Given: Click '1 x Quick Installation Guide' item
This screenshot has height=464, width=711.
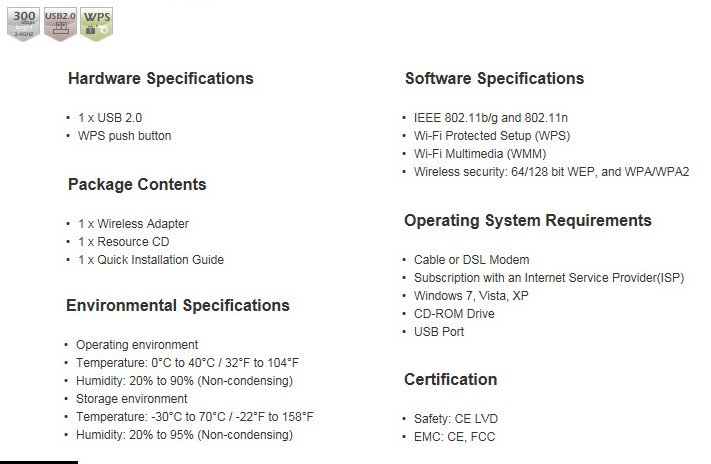Looking at the screenshot, I should (x=151, y=260).
